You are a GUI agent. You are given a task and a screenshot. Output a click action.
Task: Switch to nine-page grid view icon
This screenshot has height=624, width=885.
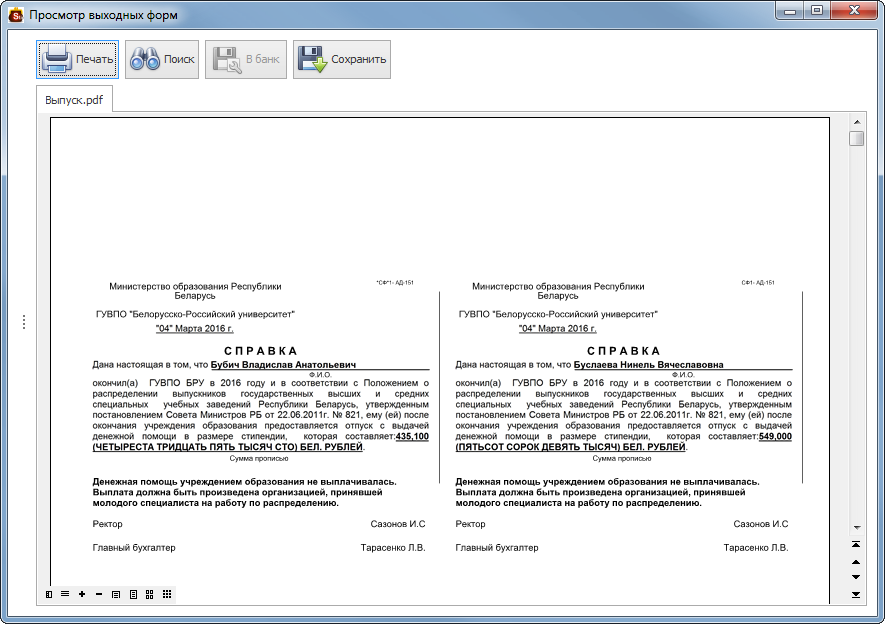coord(167,594)
